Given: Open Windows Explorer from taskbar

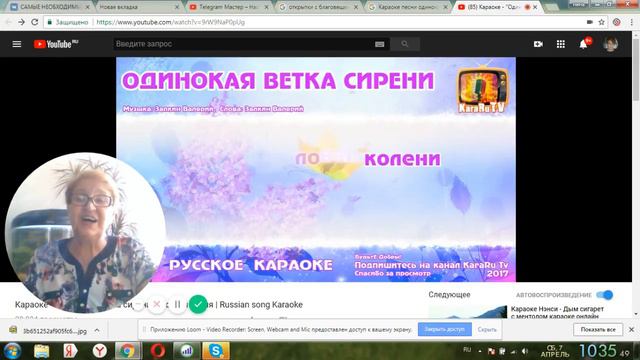Looking at the screenshot, I should 41,351.
